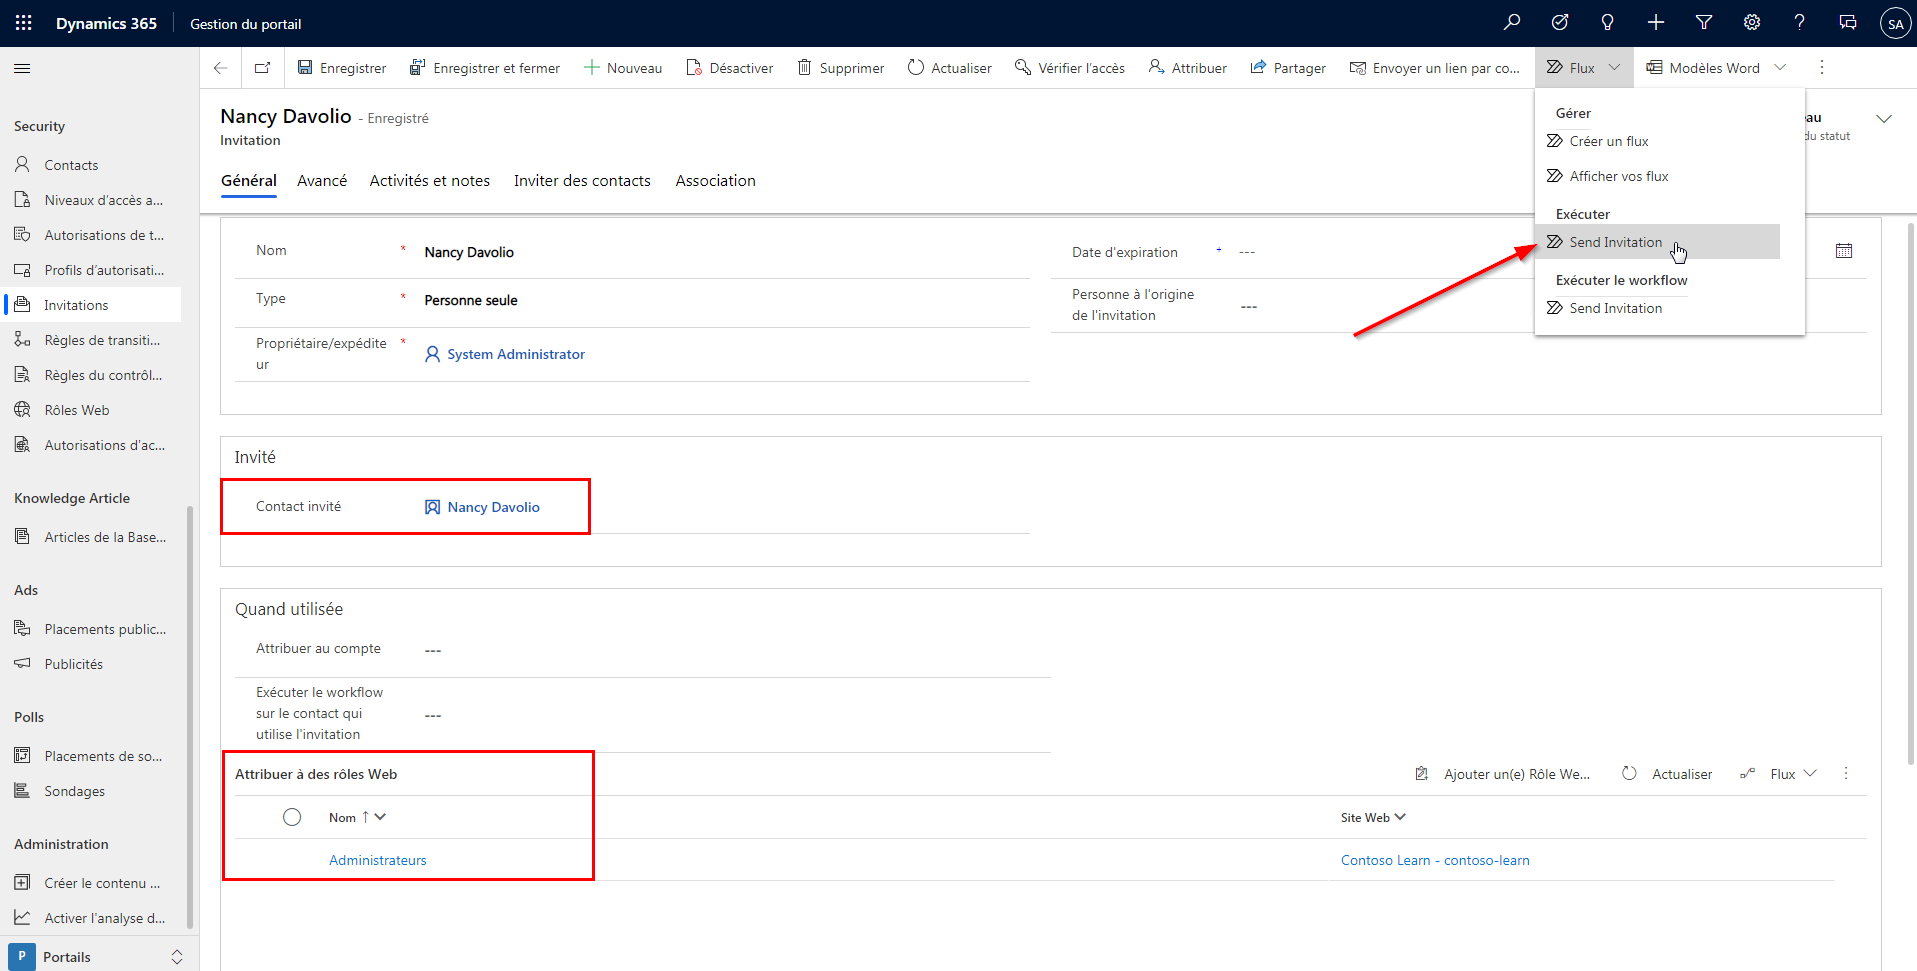Open advanced find funnel icon

1704,22
